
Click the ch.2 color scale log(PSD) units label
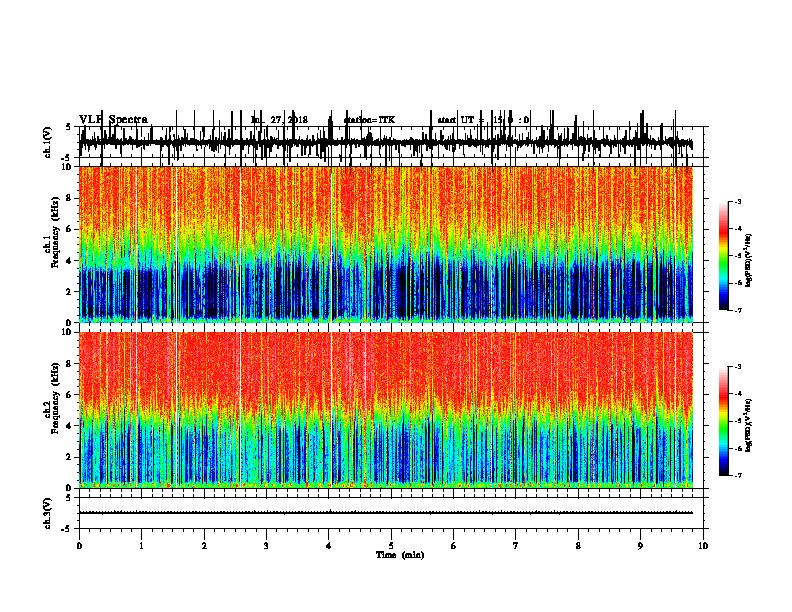[x=748, y=426]
